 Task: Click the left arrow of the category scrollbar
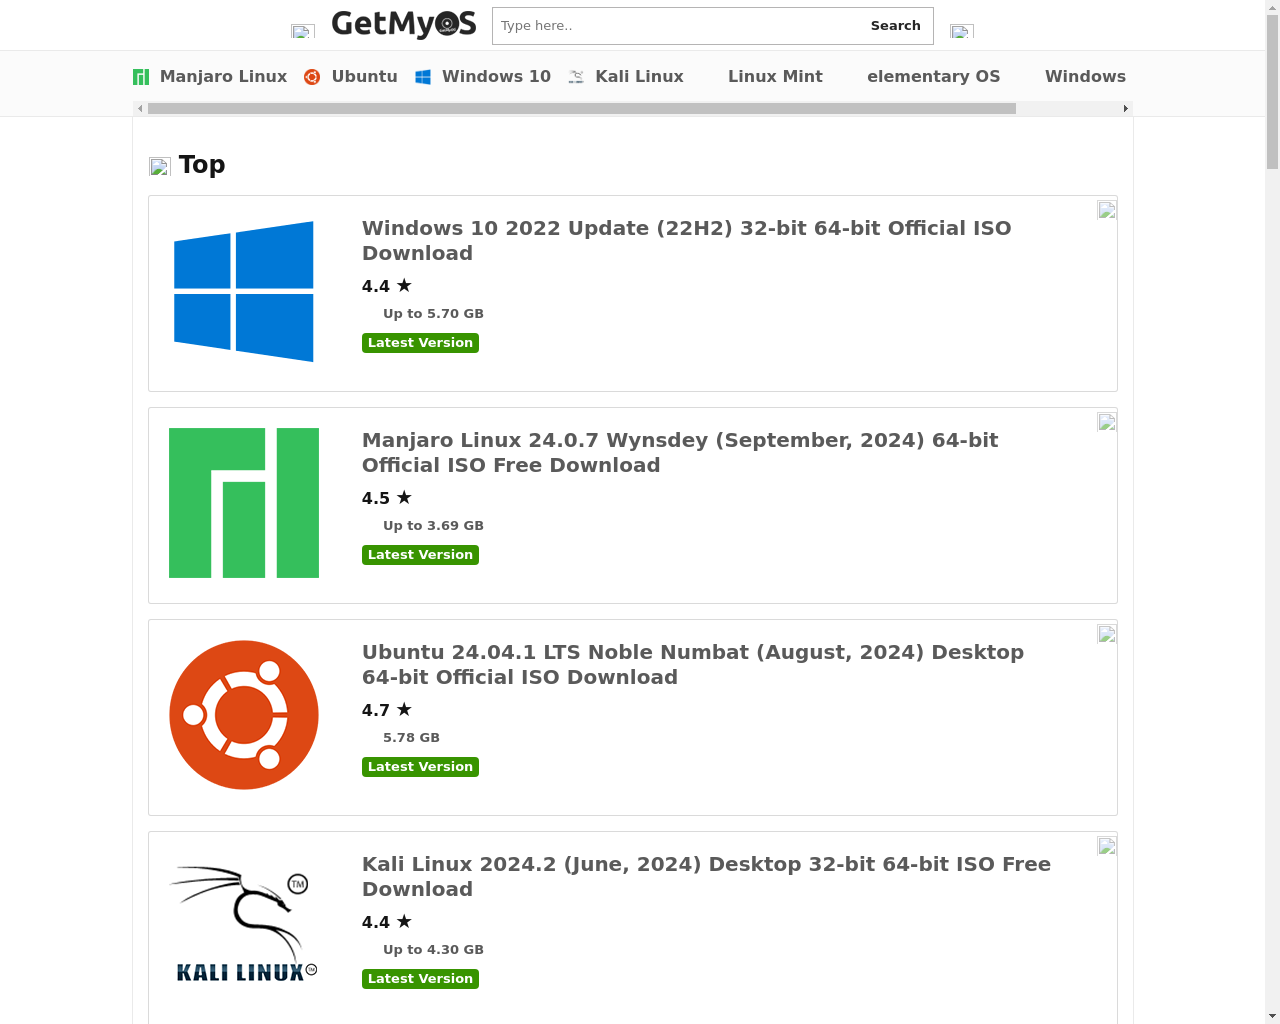click(x=140, y=108)
